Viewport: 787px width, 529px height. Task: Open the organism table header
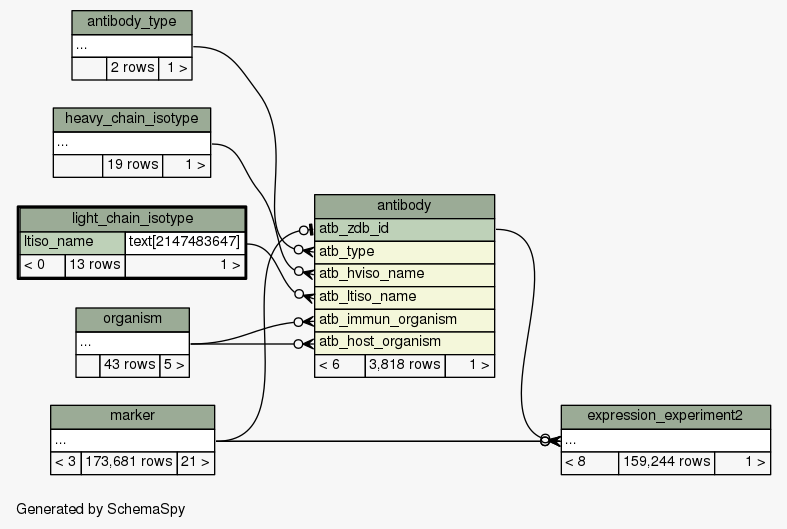[x=132, y=319]
